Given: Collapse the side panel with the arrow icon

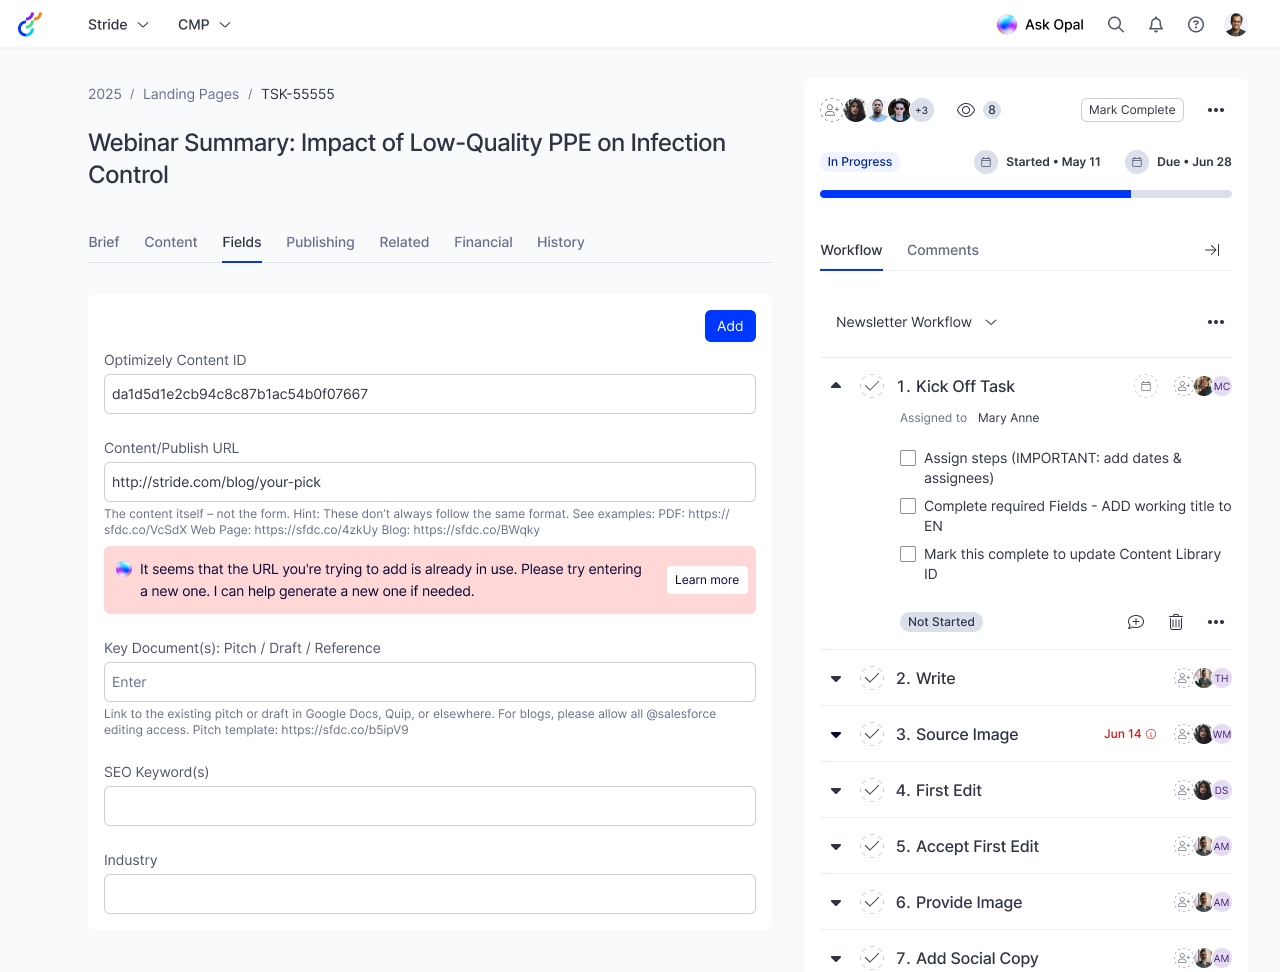Looking at the screenshot, I should [1212, 250].
